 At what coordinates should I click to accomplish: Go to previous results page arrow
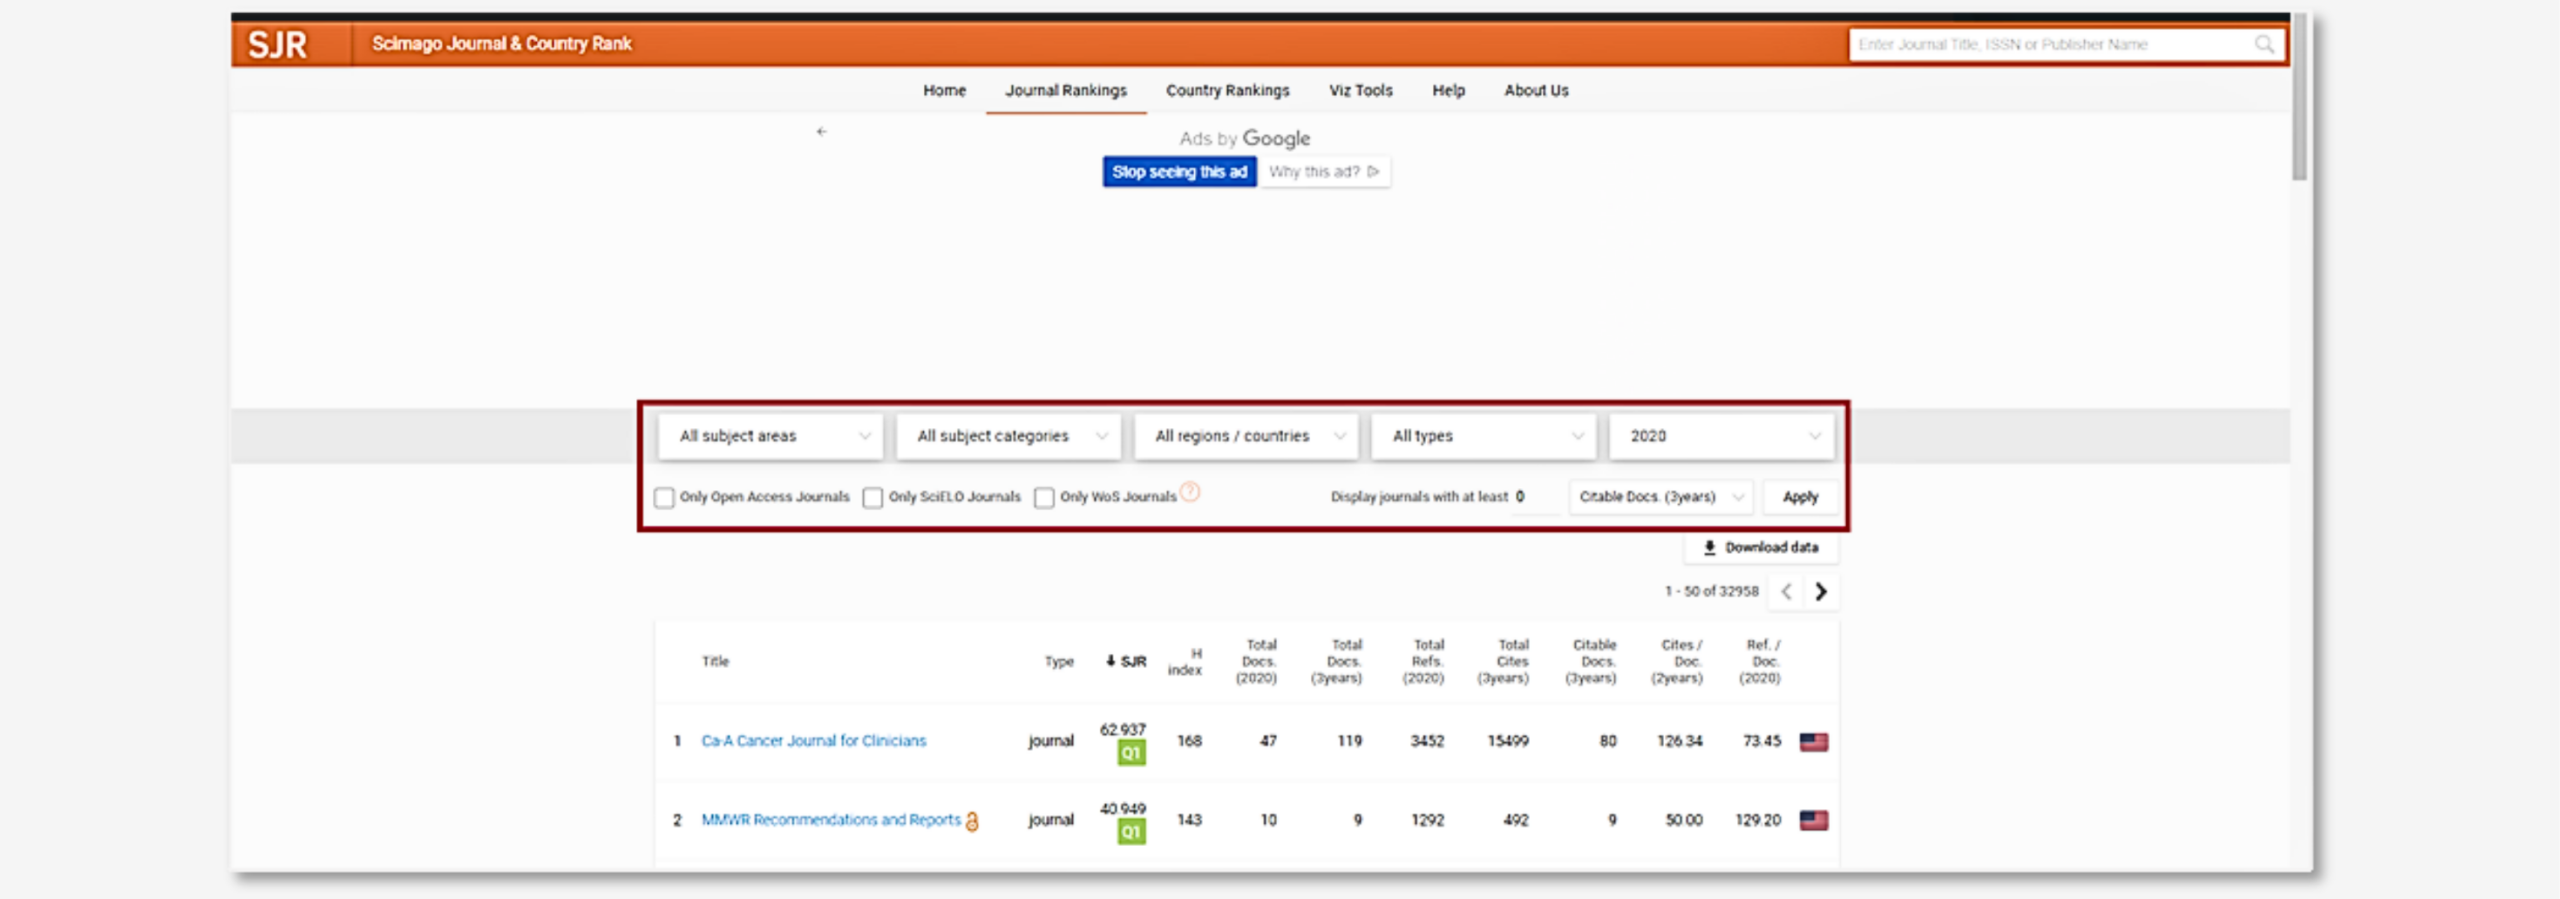[x=1786, y=591]
